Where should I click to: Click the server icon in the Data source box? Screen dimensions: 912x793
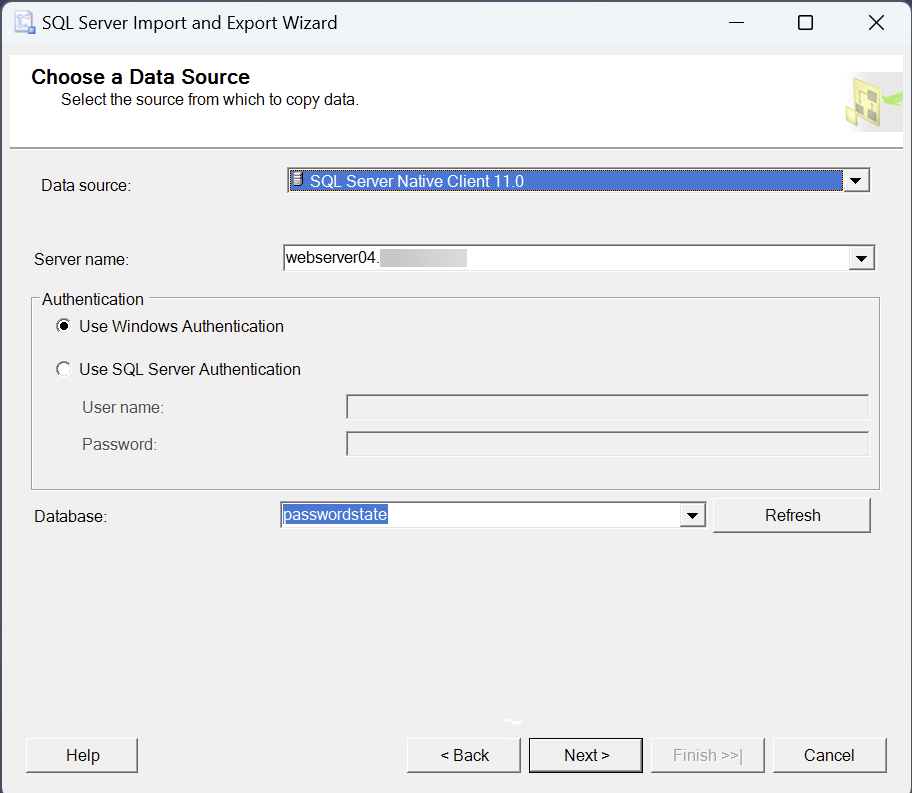click(297, 180)
